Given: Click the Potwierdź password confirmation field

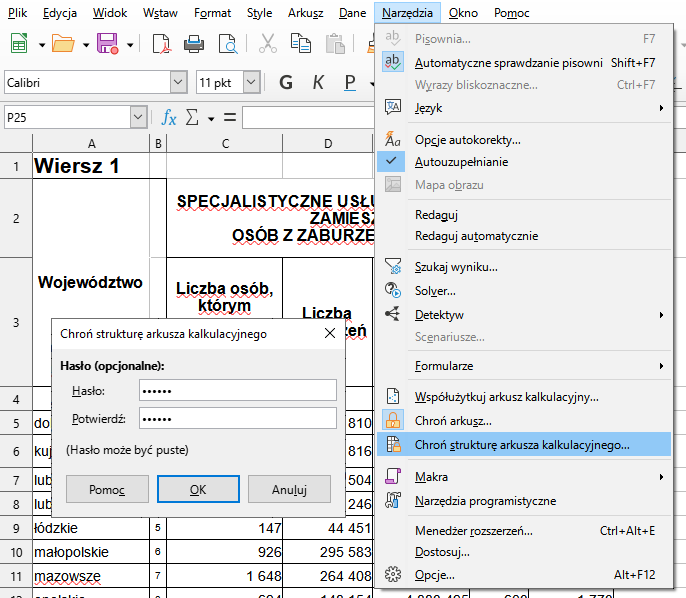Looking at the screenshot, I should tap(237, 418).
